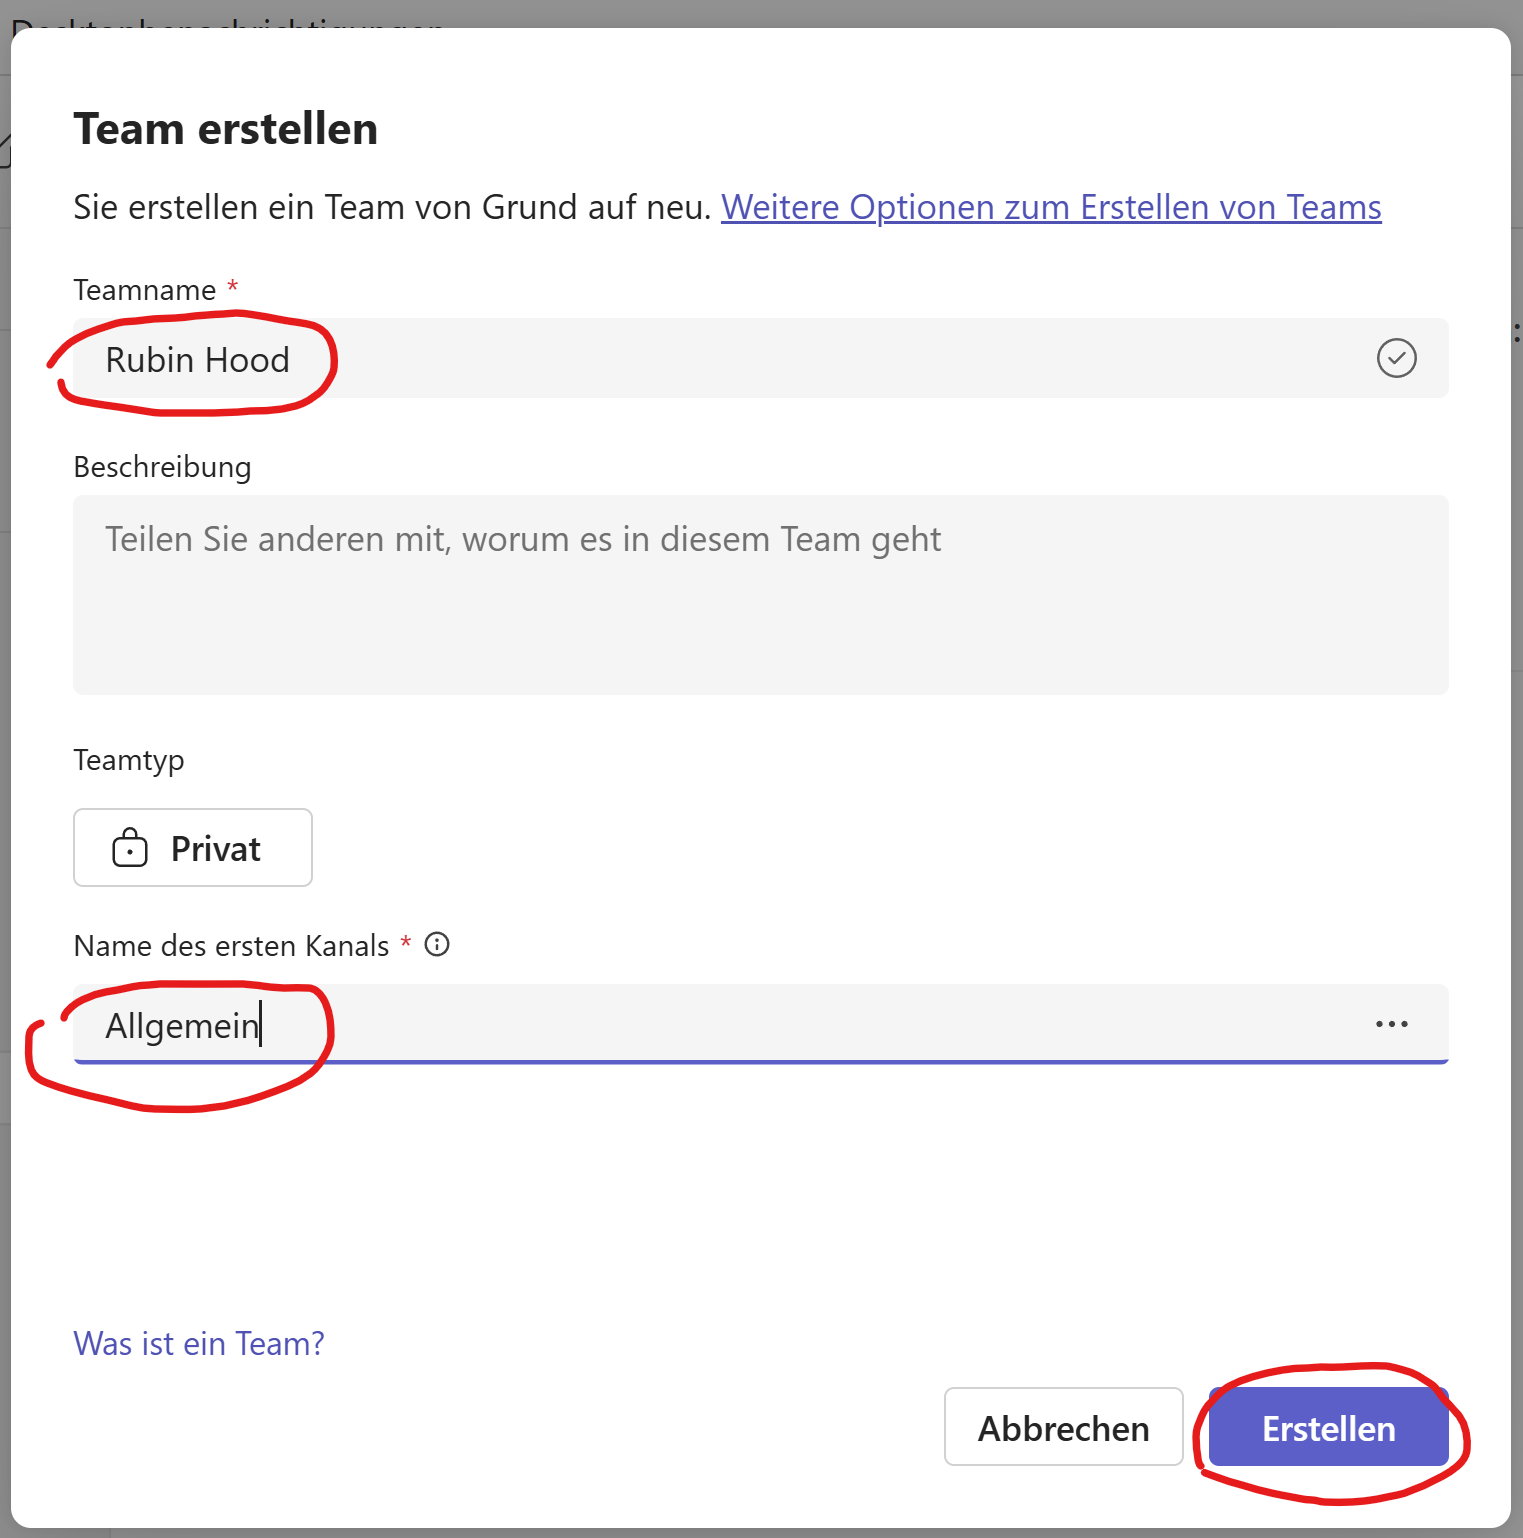The height and width of the screenshot is (1538, 1523).
Task: Follow "Weitere Optionen zum Erstellen von Teams" link
Action: (x=1051, y=207)
